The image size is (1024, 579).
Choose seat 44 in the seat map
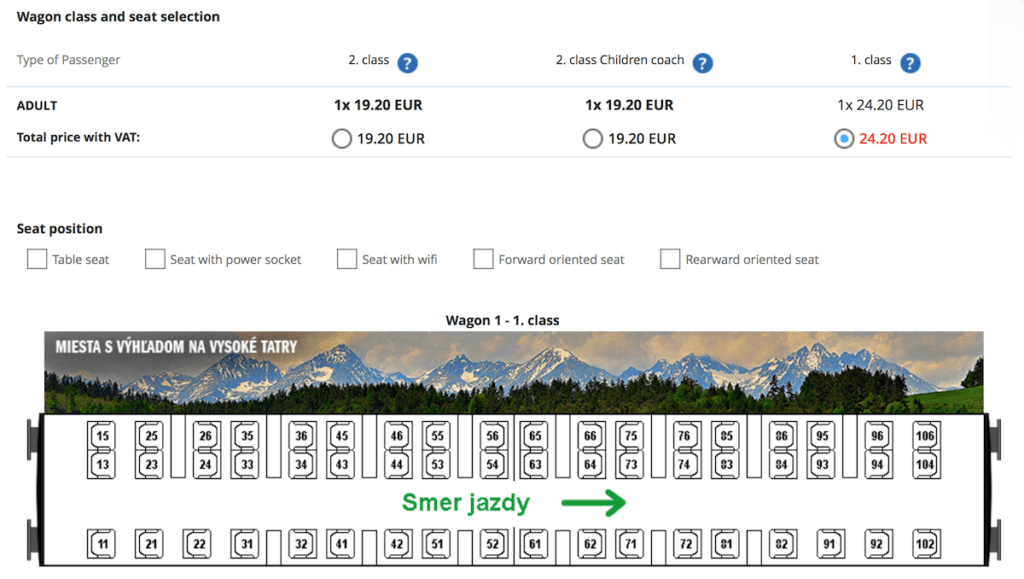click(397, 464)
